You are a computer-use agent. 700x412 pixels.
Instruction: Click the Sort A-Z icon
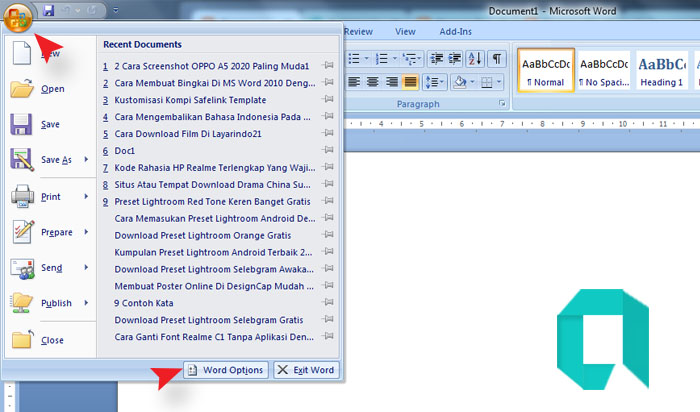point(475,58)
